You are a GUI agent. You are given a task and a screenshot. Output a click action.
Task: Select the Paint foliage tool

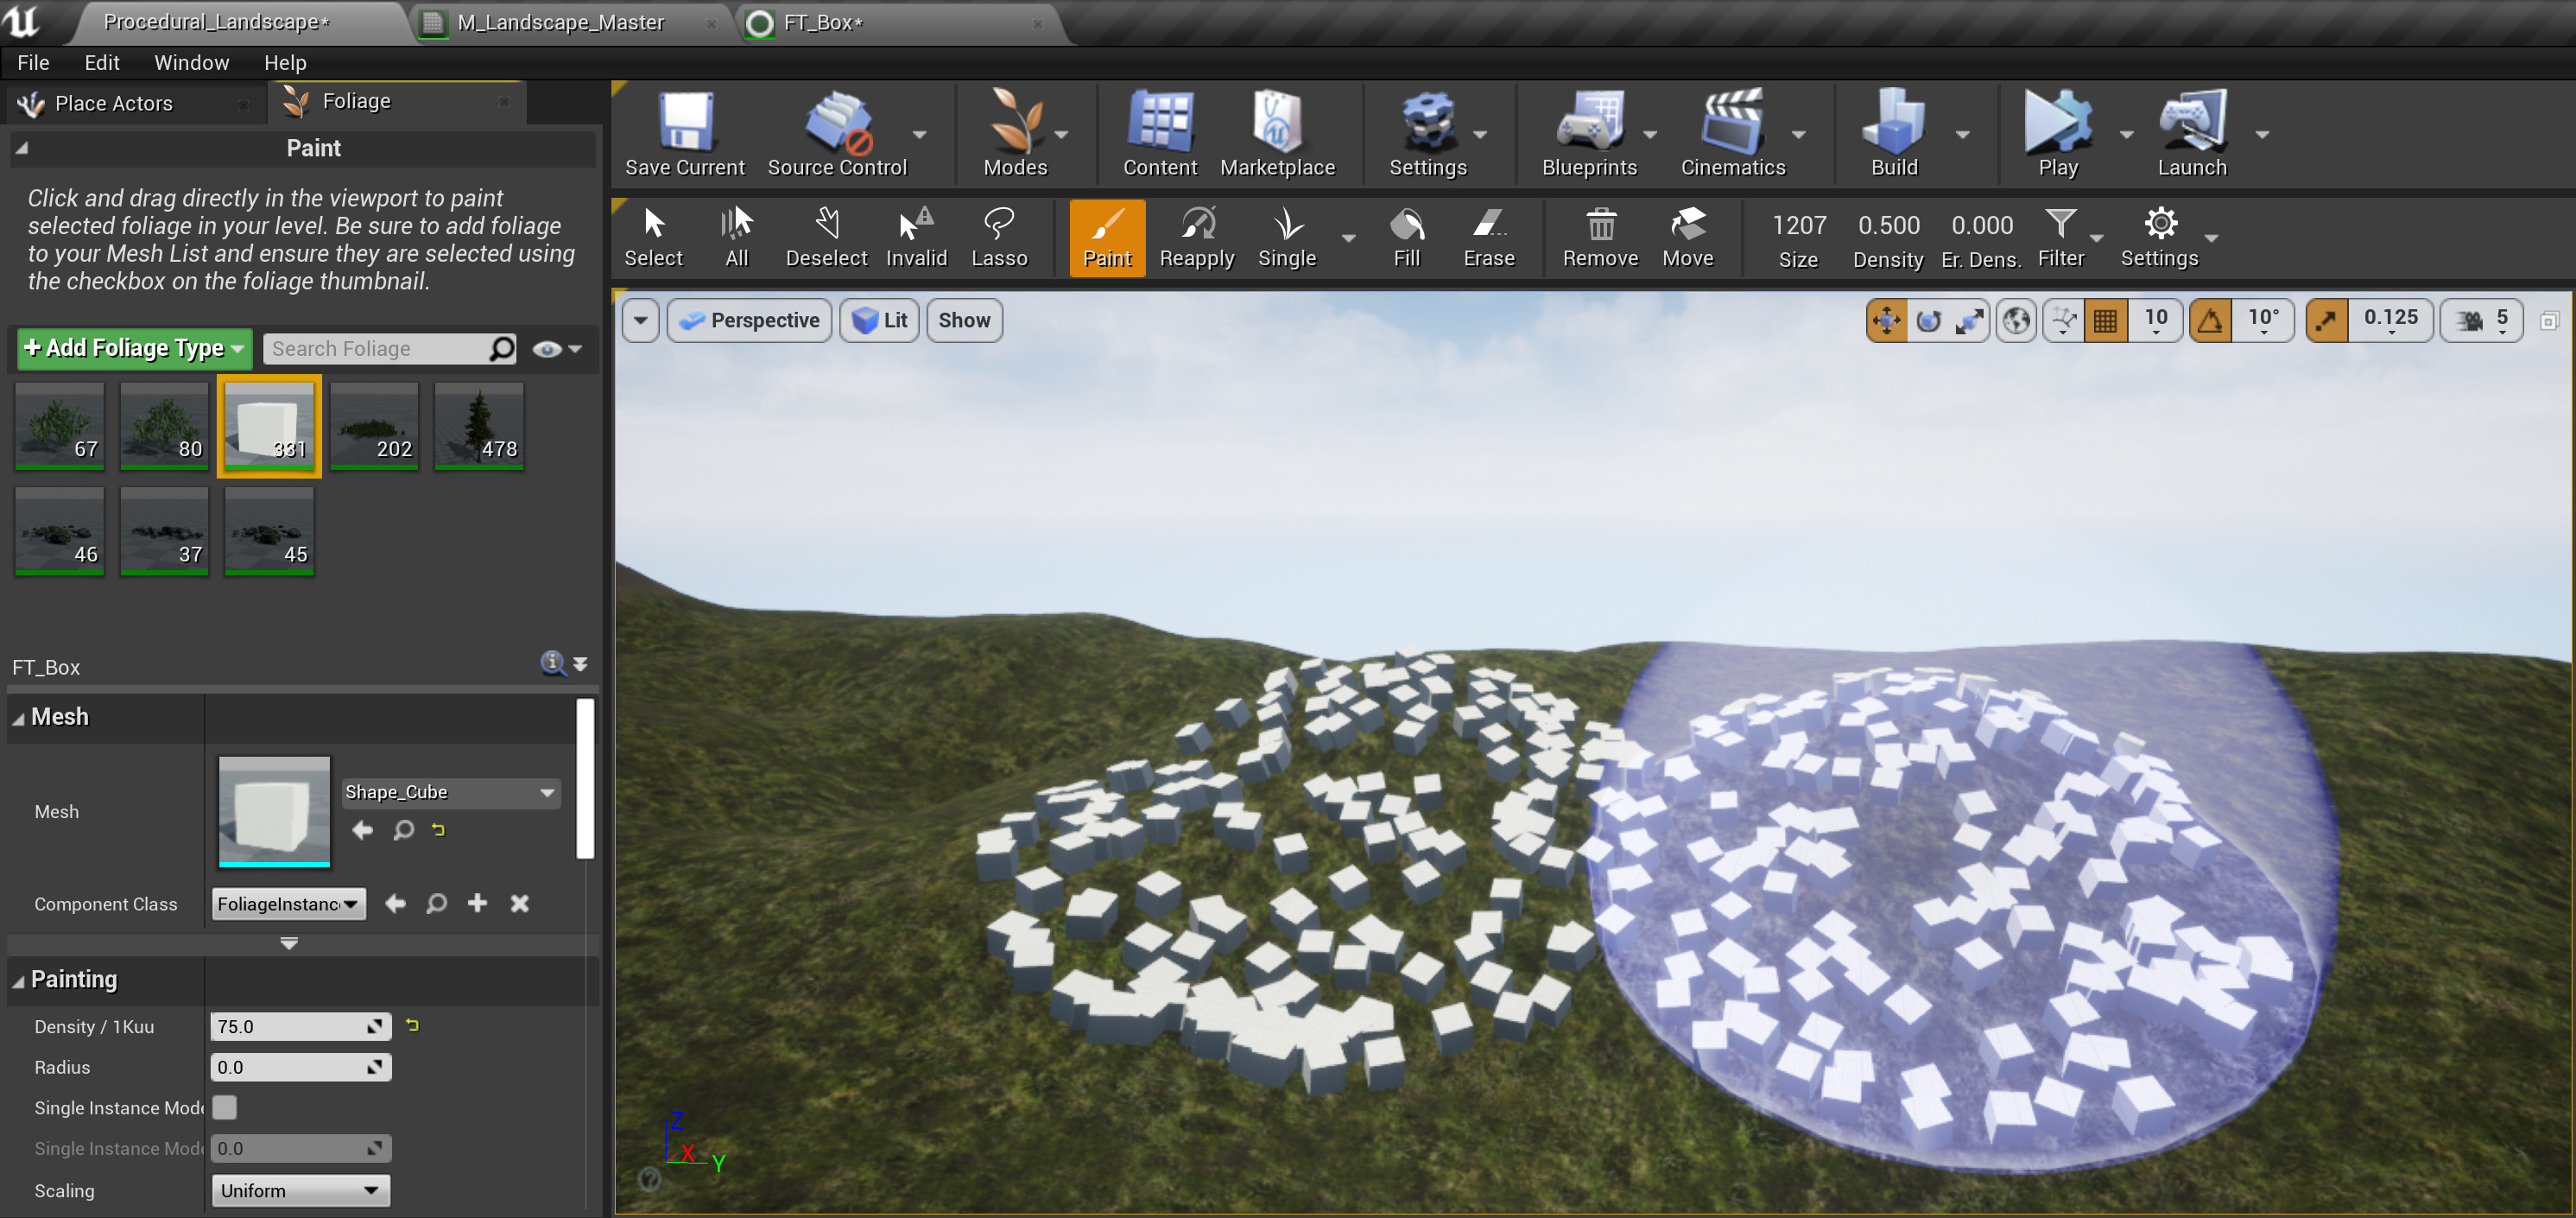(1106, 237)
